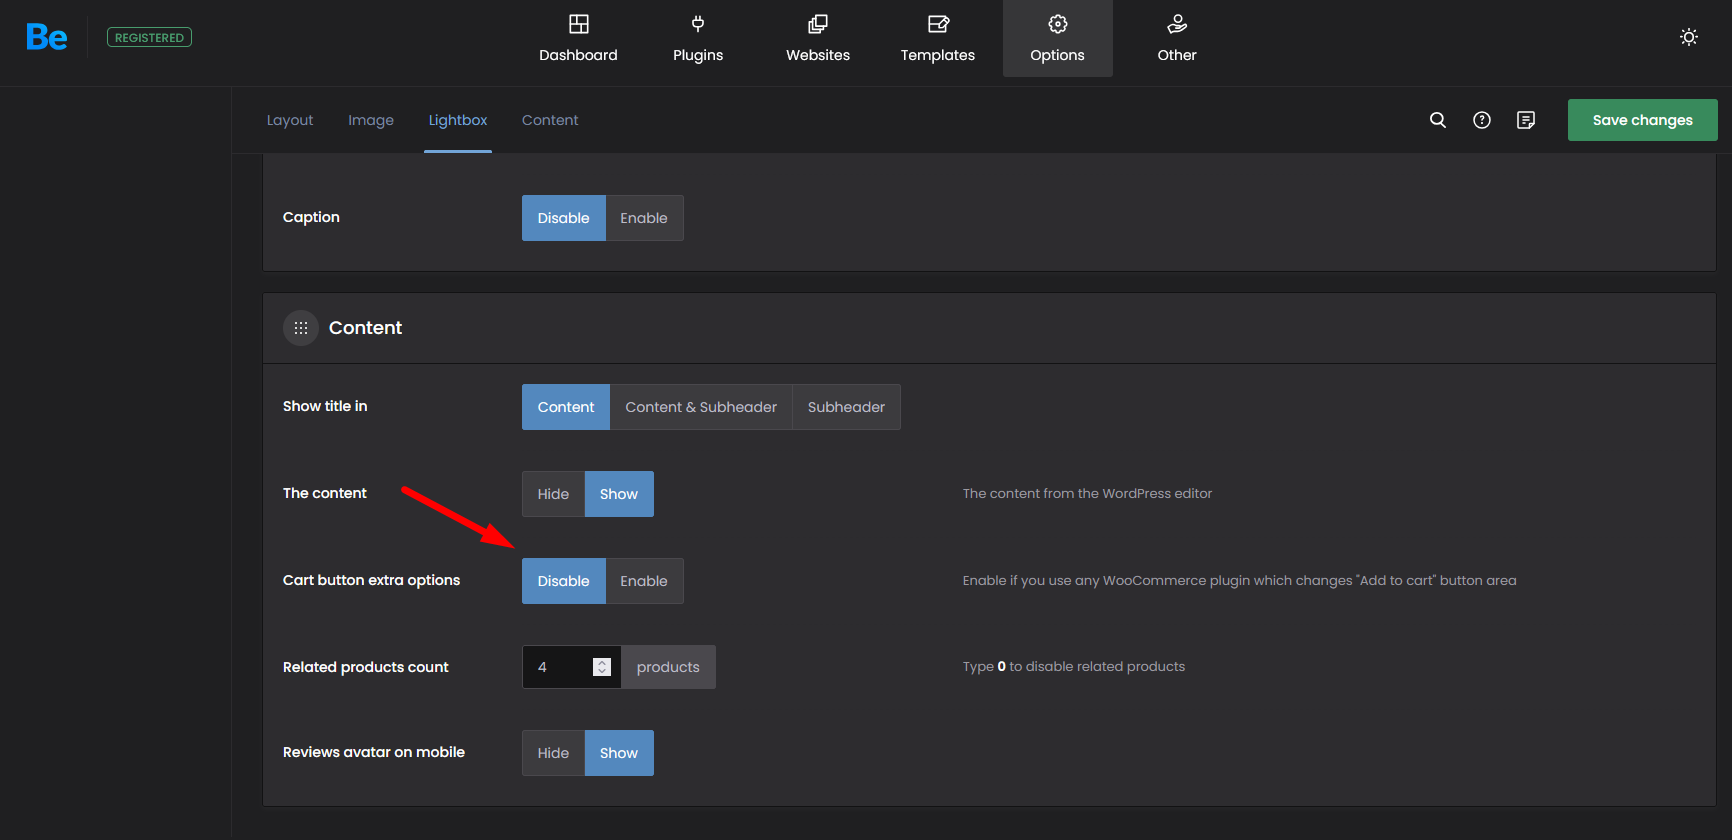Toggle light mode with the sun icon
This screenshot has height=840, width=1732.
tap(1688, 38)
